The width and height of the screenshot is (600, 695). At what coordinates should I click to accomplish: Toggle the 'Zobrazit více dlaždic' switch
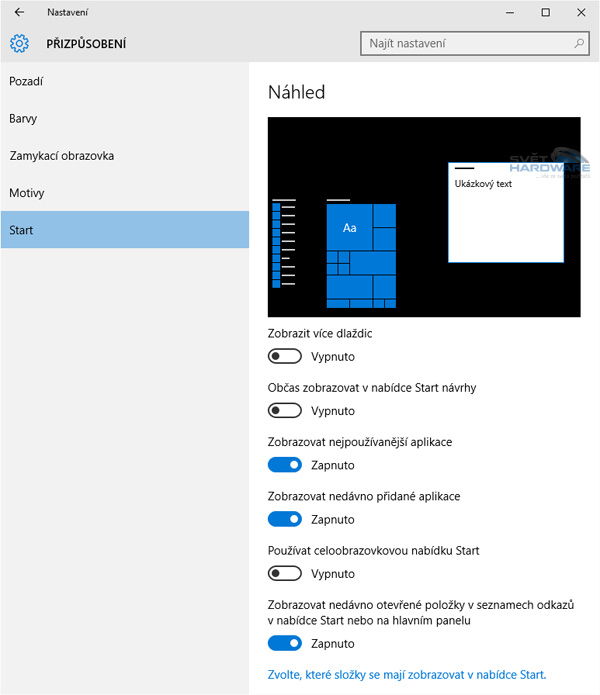tap(285, 356)
